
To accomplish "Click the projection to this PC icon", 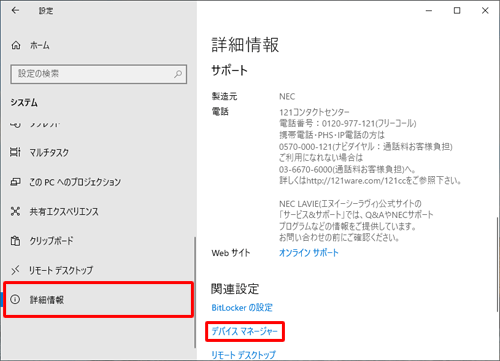I will click(x=15, y=182).
